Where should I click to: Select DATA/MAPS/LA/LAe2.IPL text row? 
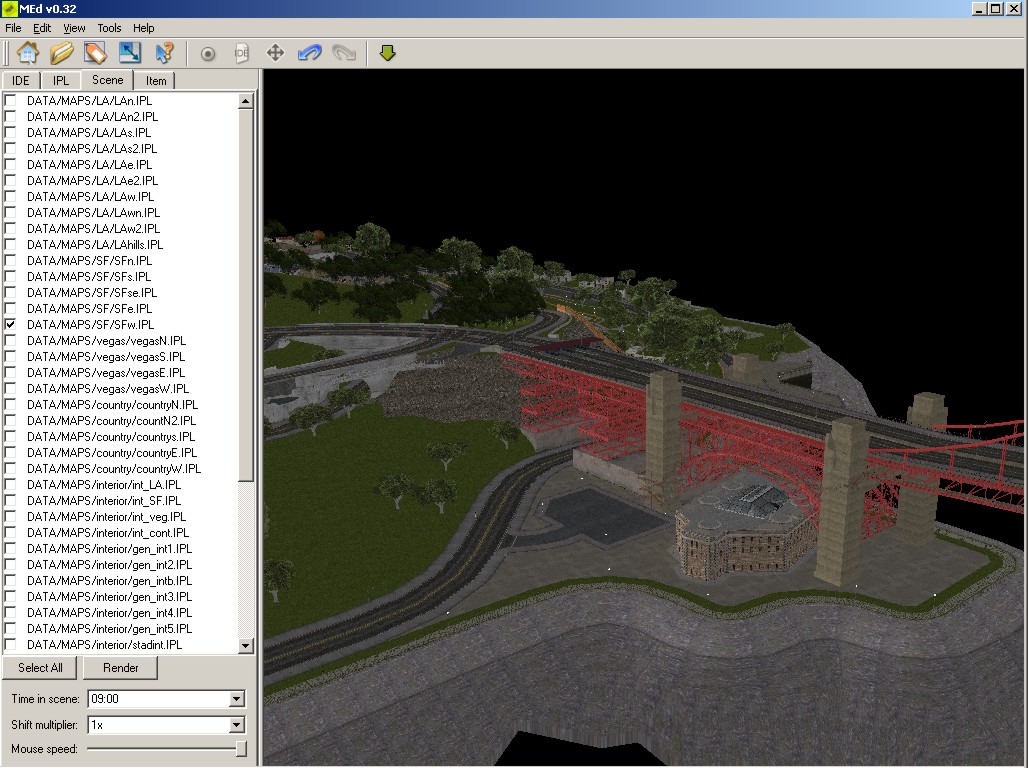[x=92, y=180]
